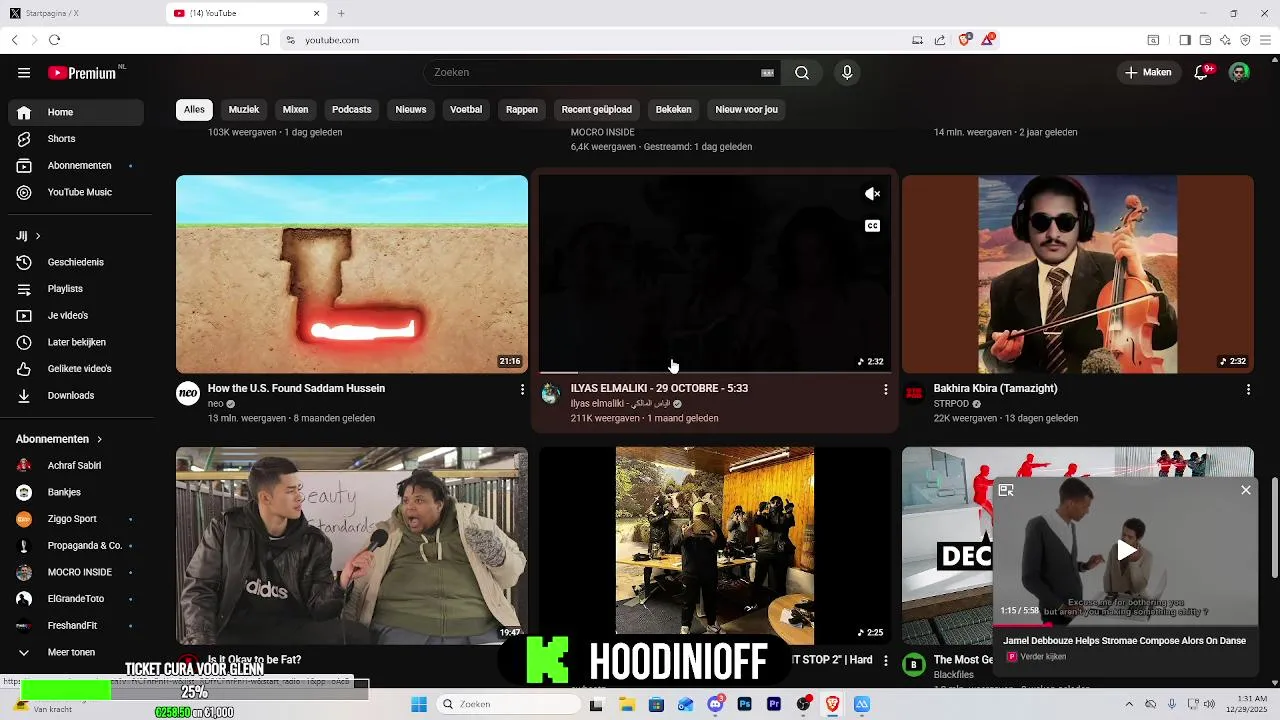
Task: Bookmark this page in address bar
Action: pos(264,40)
